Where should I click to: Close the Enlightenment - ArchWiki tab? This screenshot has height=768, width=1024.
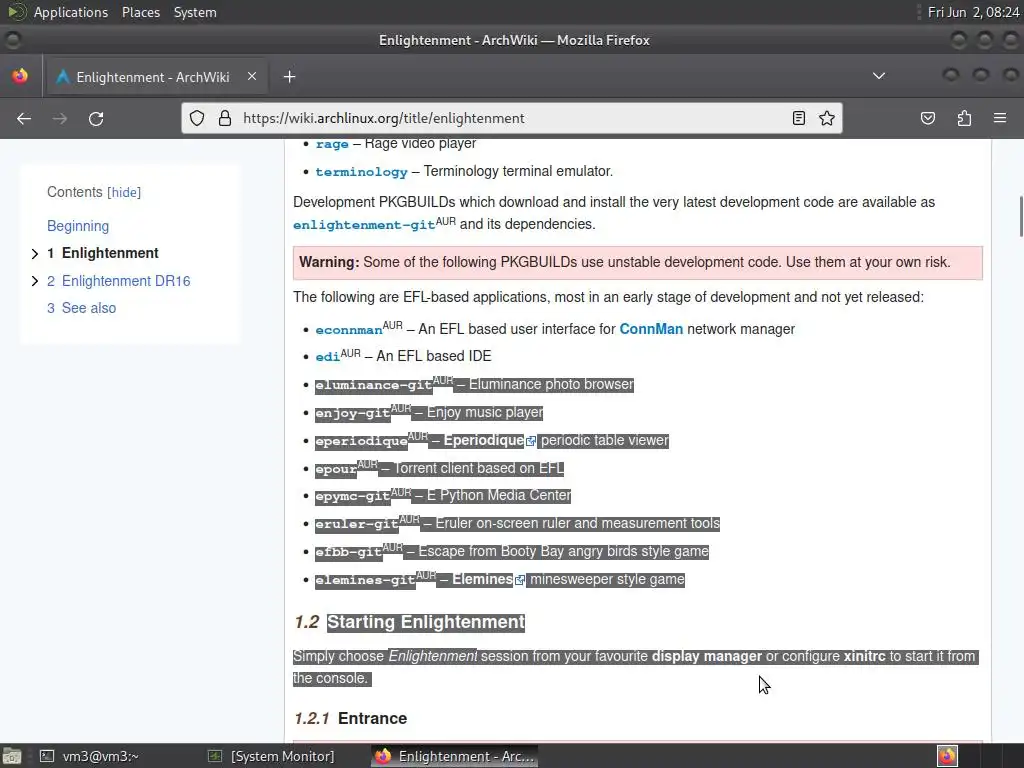coord(251,76)
